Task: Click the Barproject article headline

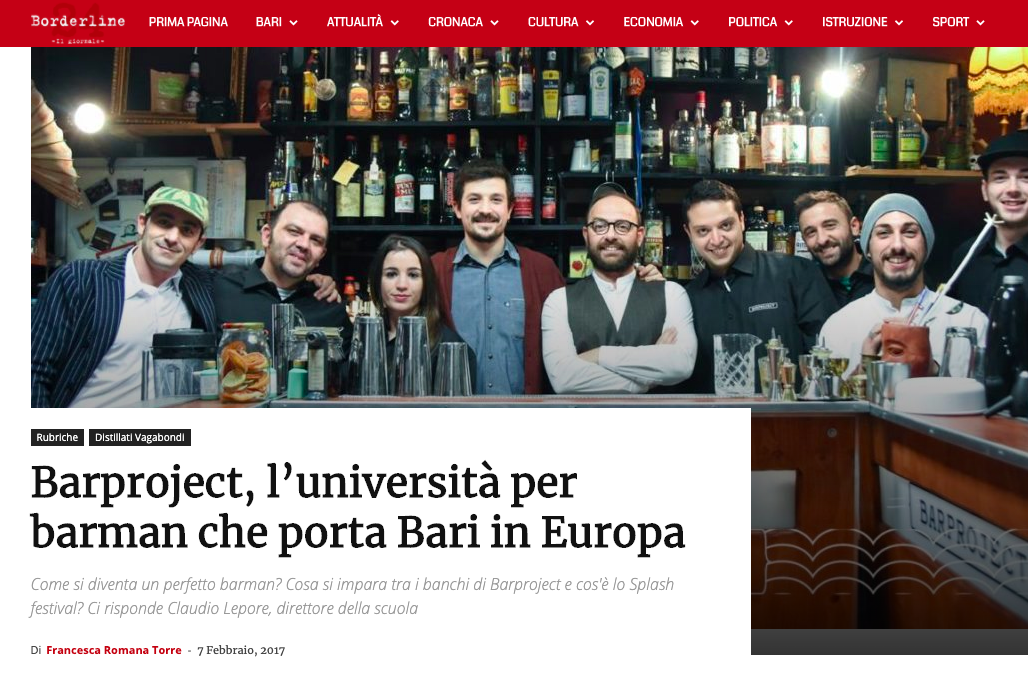Action: [x=358, y=508]
